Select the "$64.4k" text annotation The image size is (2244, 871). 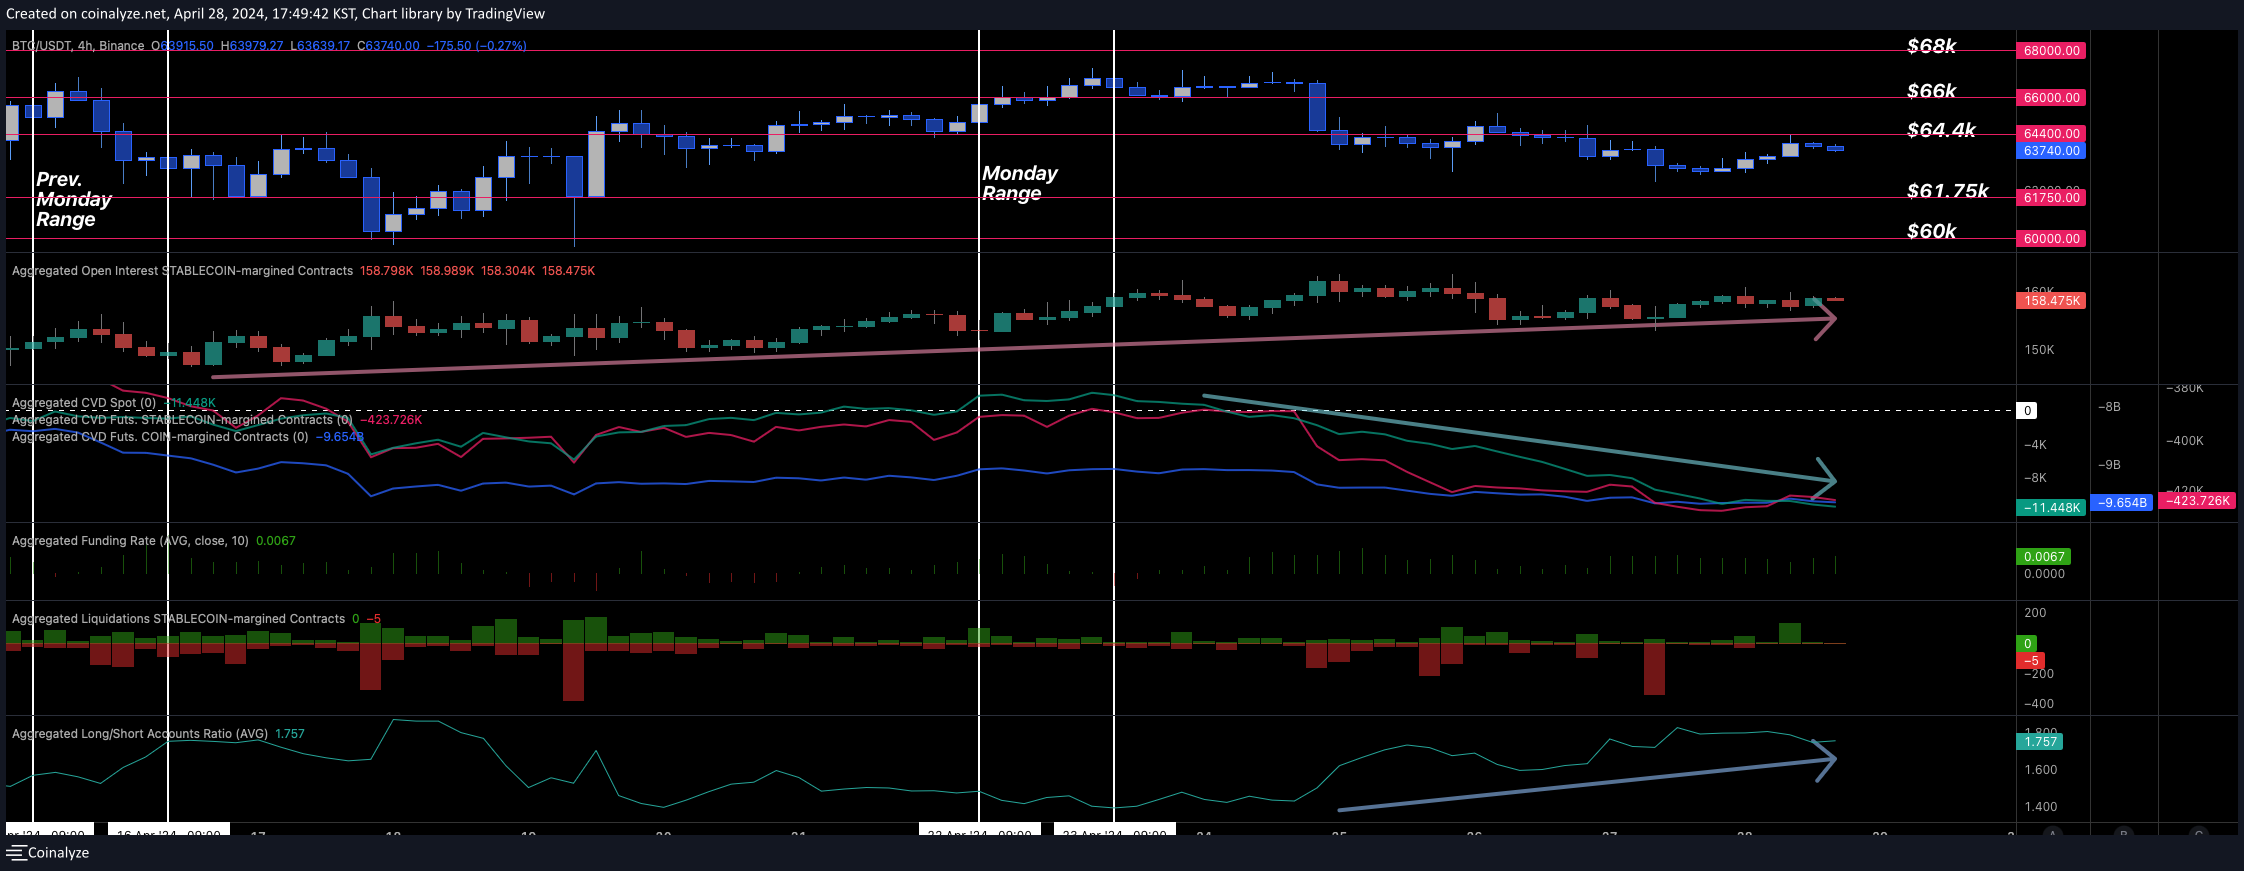1941,130
